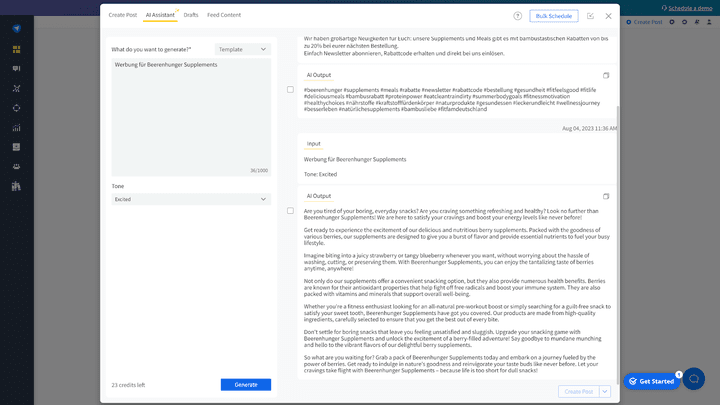
Task: Open the Schedule a demo link
Action: pyautogui.click(x=687, y=8)
